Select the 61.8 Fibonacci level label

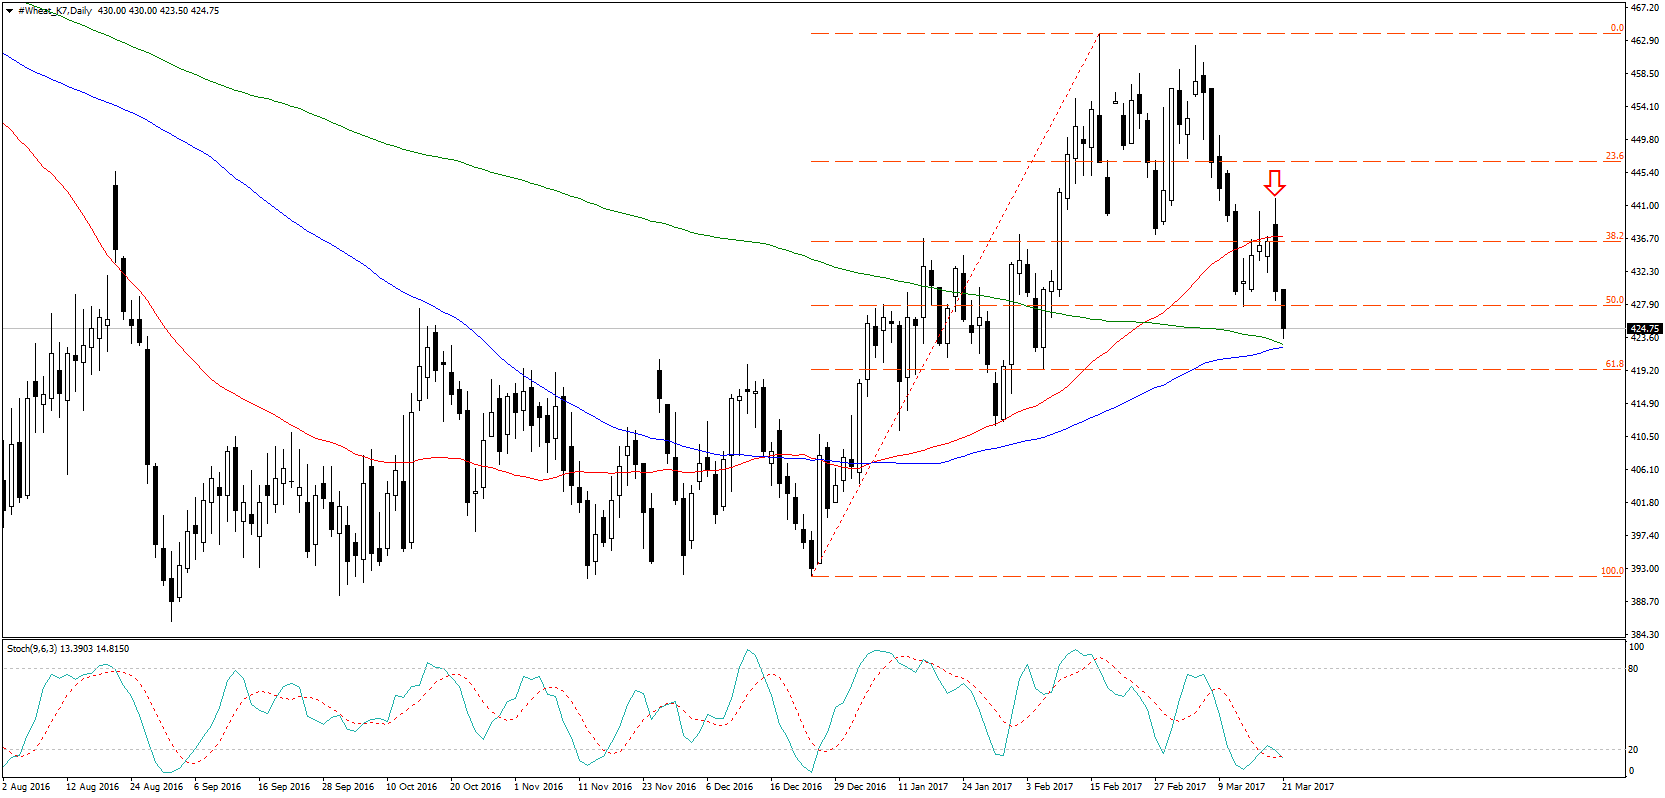click(x=1614, y=364)
